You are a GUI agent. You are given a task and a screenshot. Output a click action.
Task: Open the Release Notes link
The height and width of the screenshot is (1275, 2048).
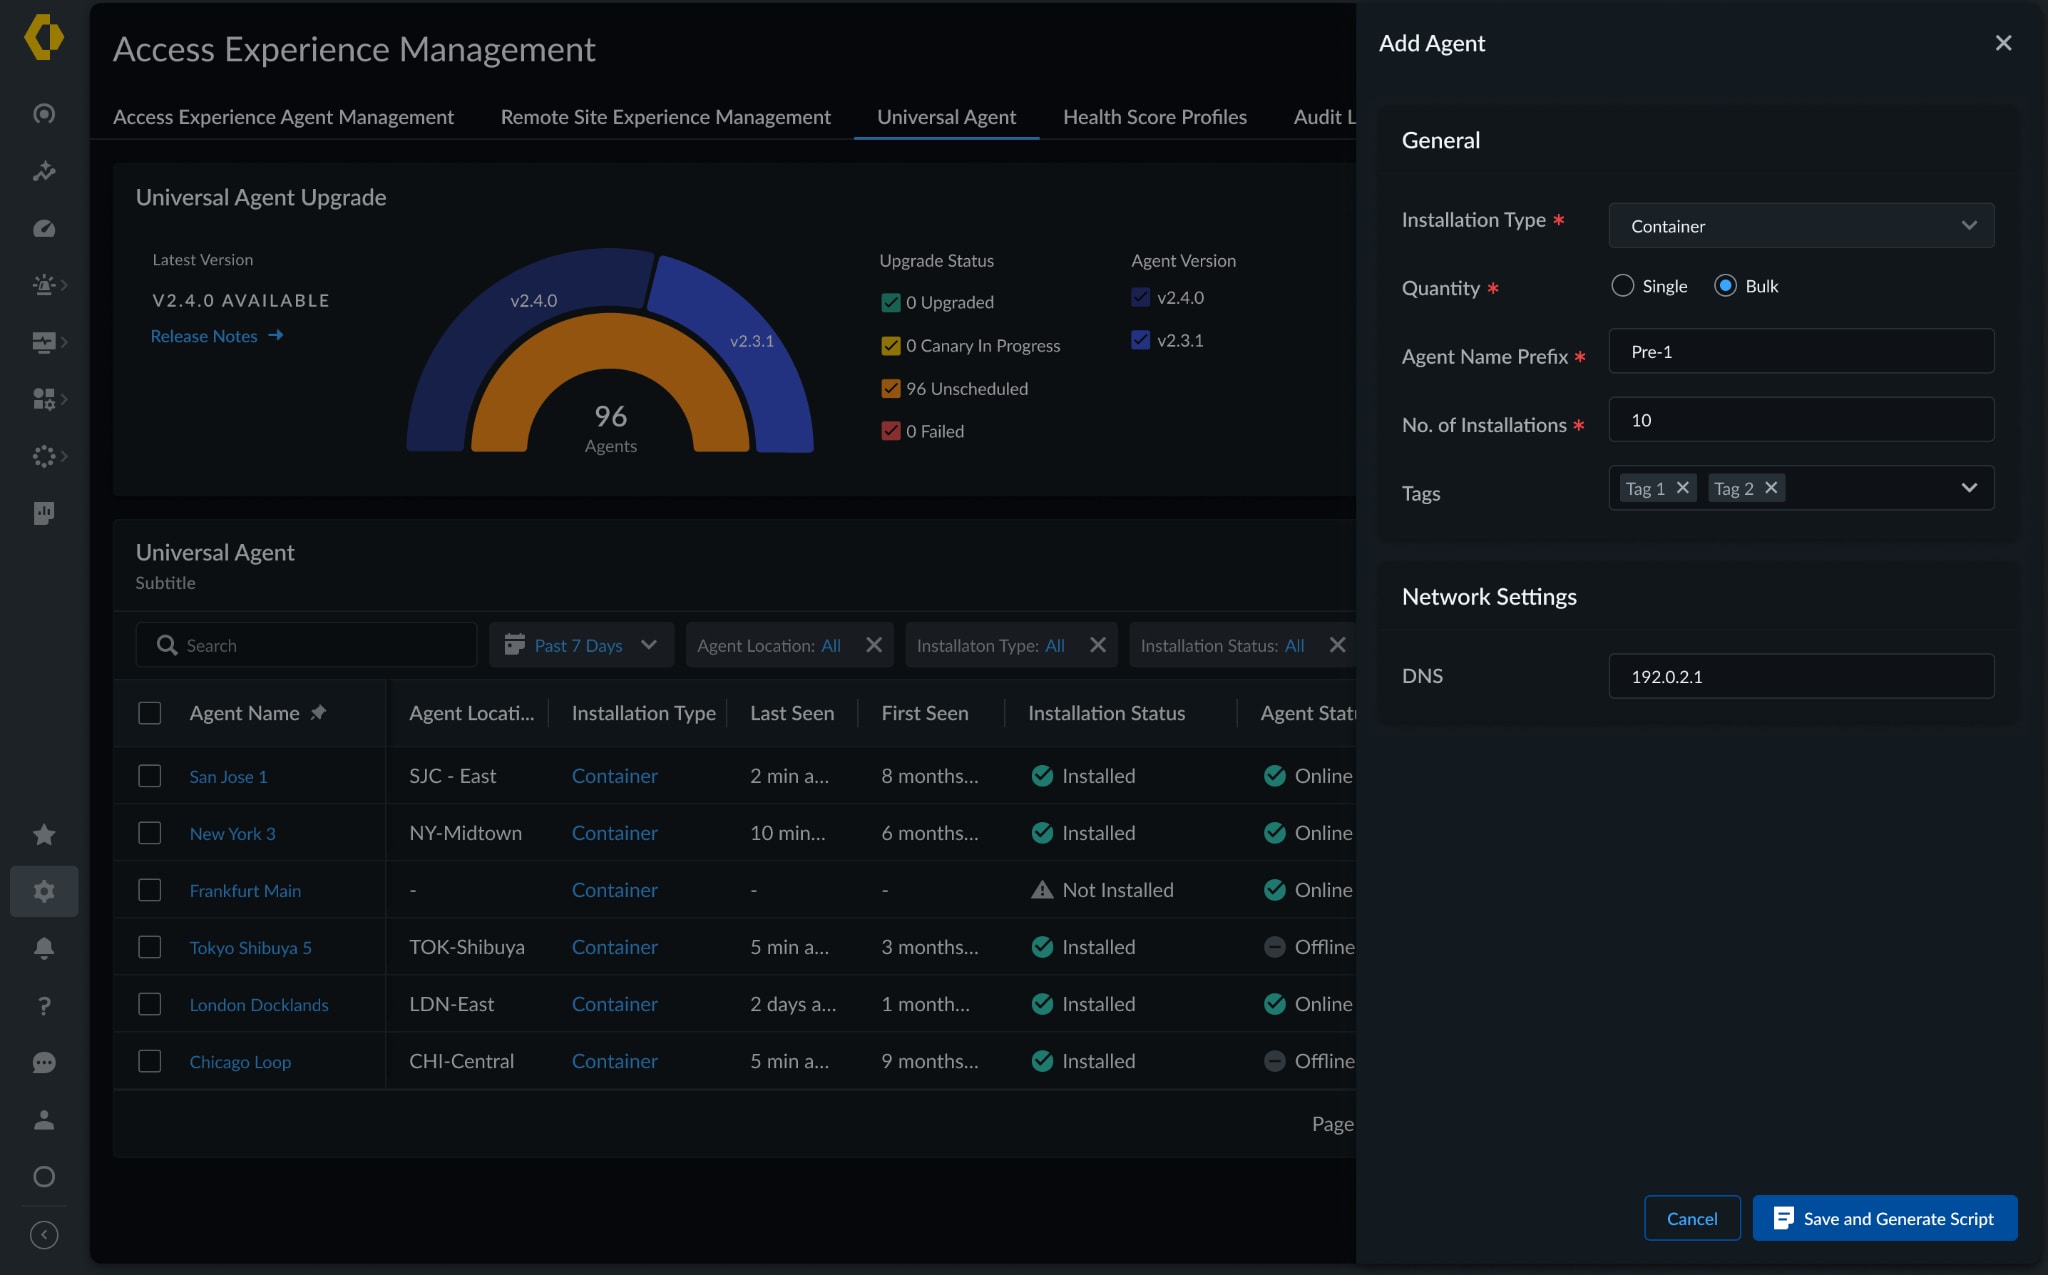click(x=203, y=336)
